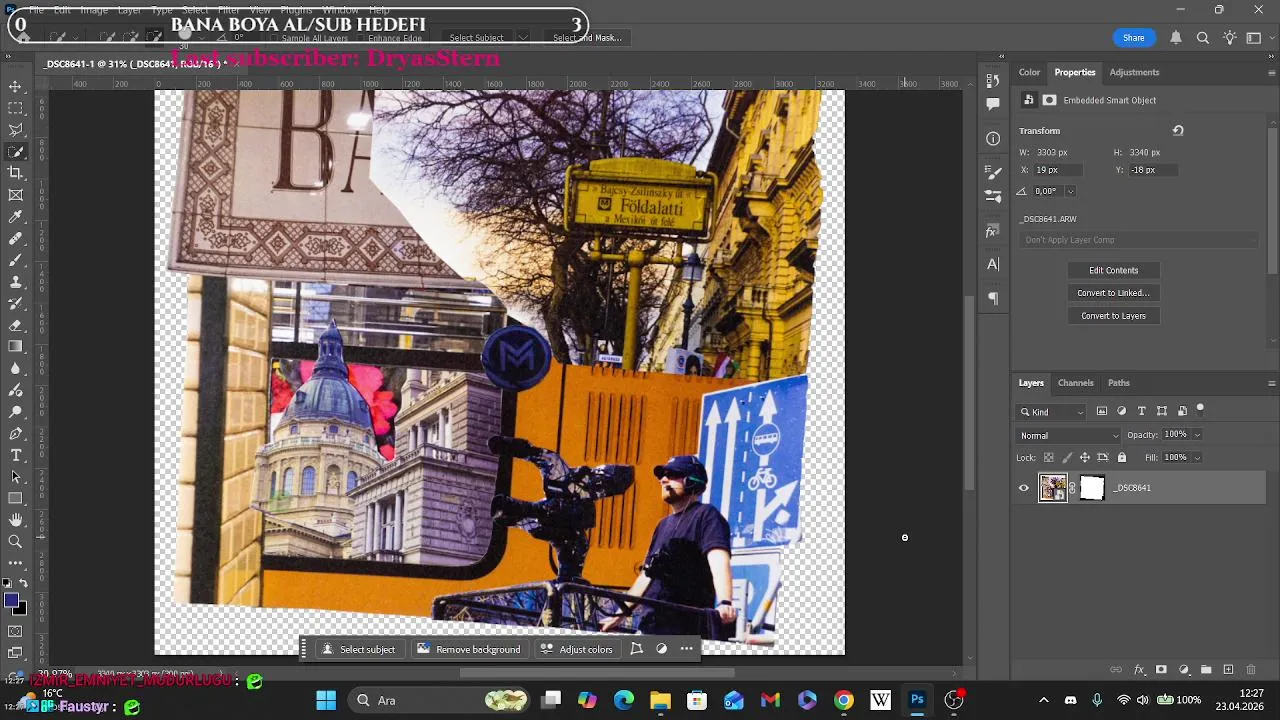Toggle lock position
This screenshot has width=1280, height=720.
pyautogui.click(x=1085, y=458)
